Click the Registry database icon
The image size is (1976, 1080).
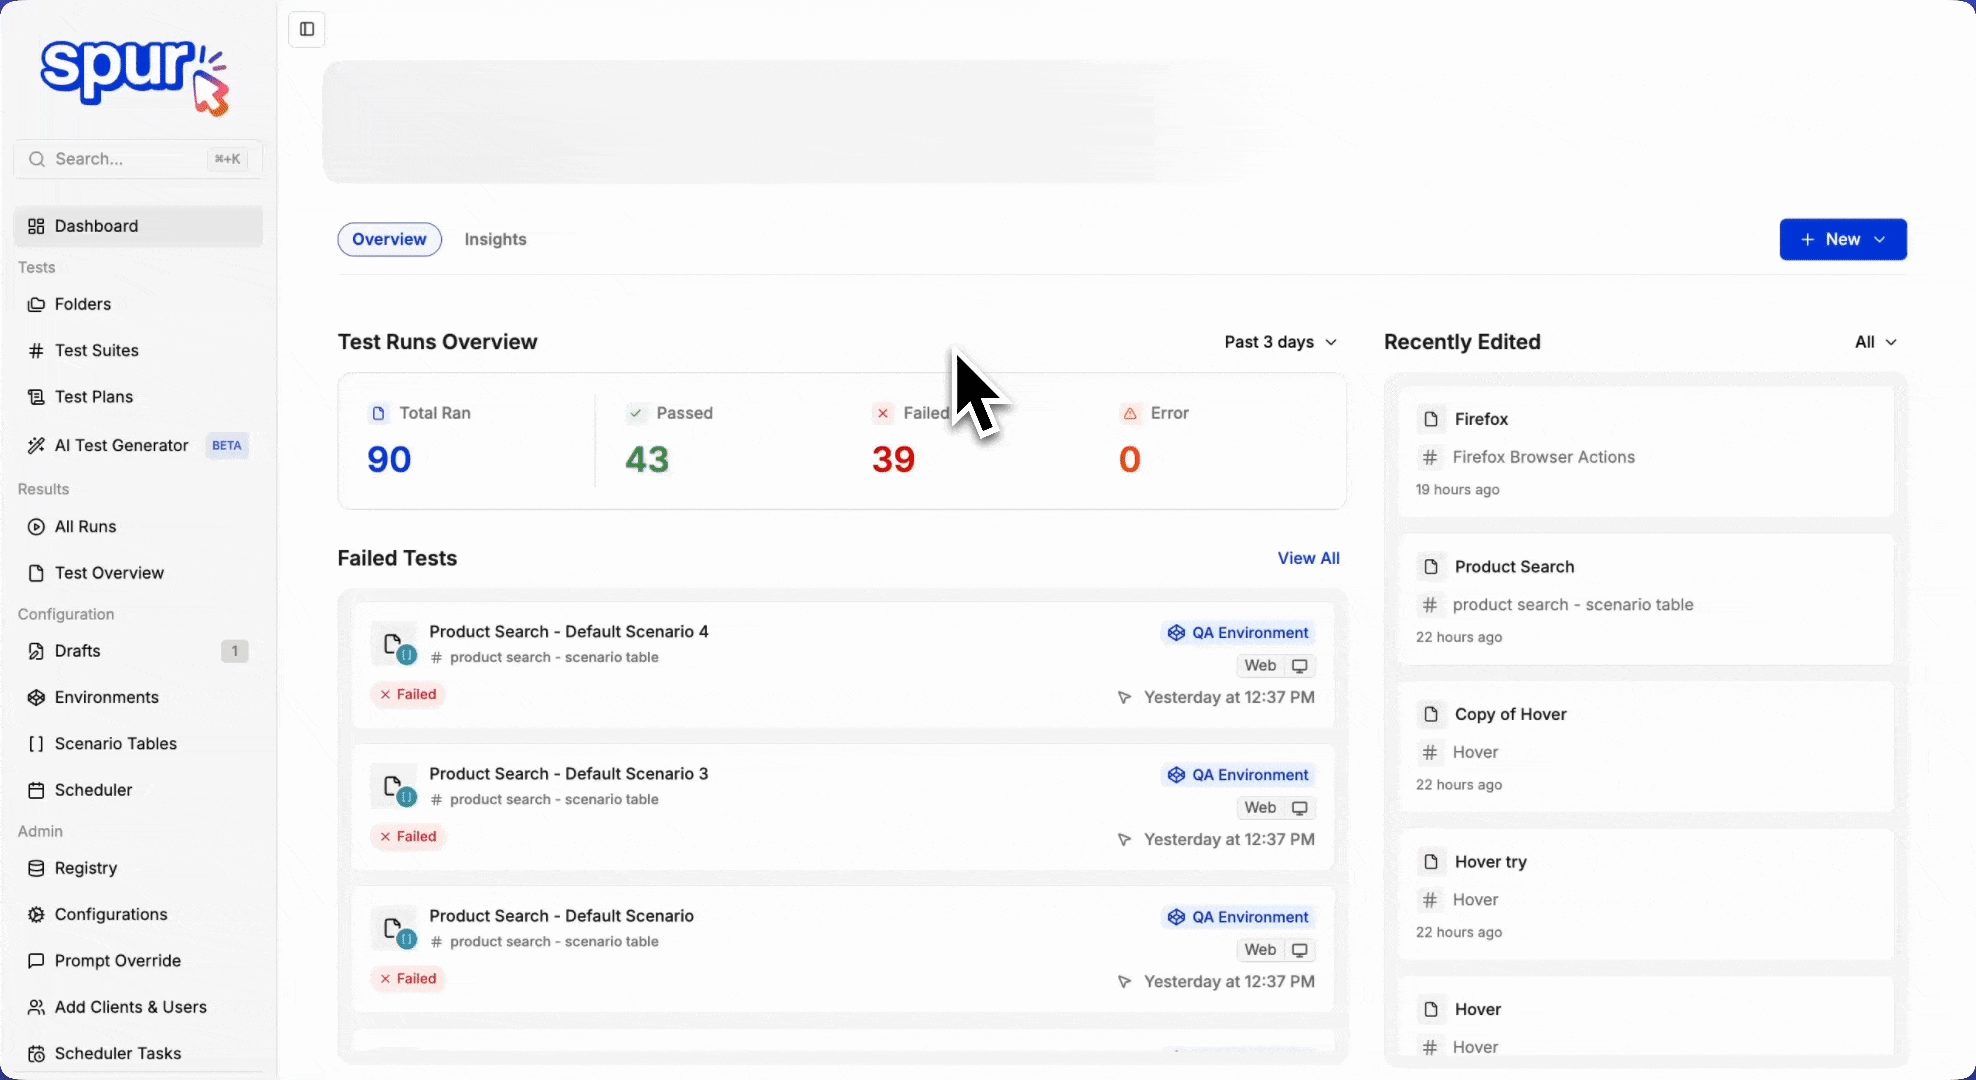36,869
